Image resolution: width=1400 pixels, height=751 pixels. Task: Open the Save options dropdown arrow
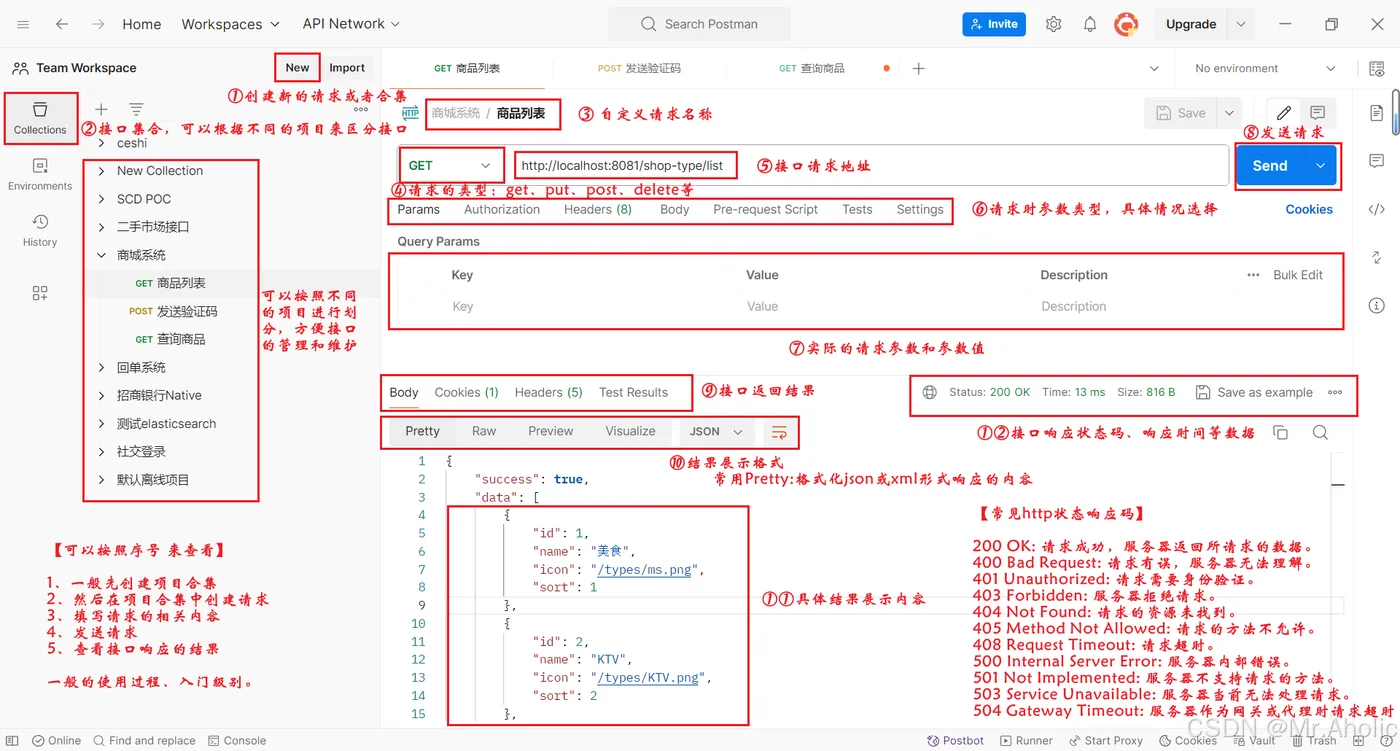pos(1229,113)
